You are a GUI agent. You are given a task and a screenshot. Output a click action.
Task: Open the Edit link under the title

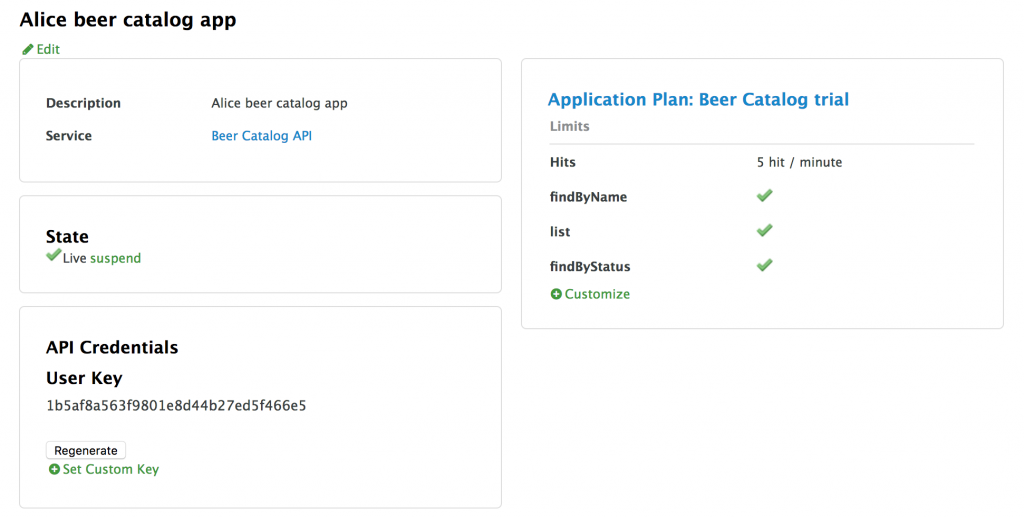pos(48,49)
